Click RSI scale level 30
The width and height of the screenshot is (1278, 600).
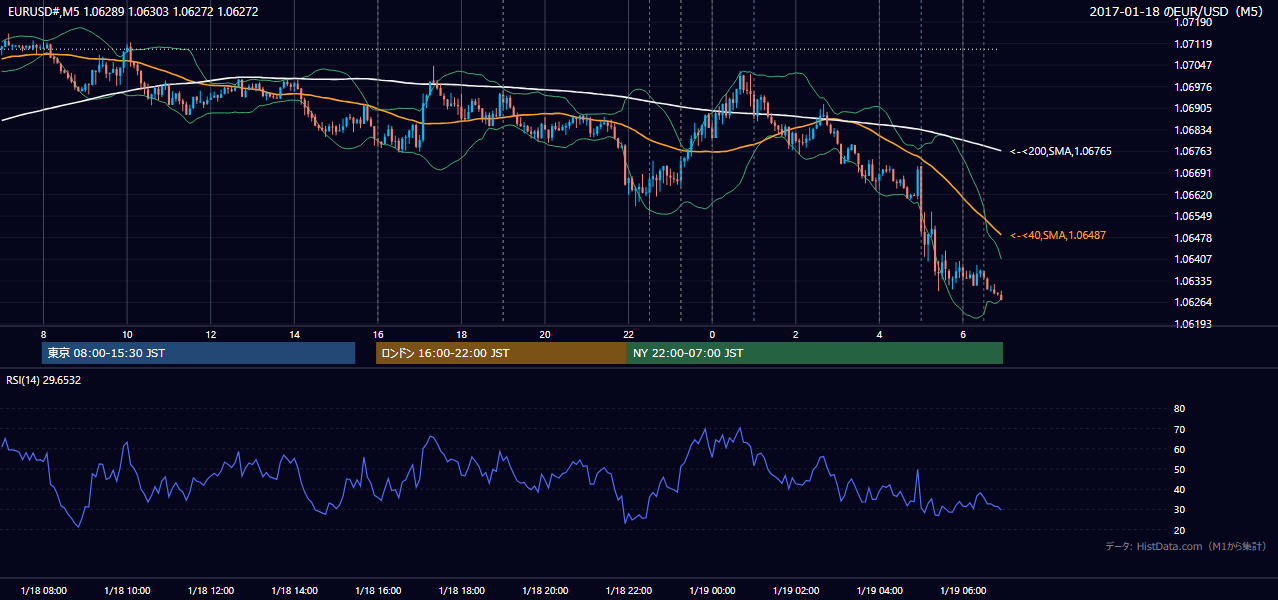[x=1179, y=510]
